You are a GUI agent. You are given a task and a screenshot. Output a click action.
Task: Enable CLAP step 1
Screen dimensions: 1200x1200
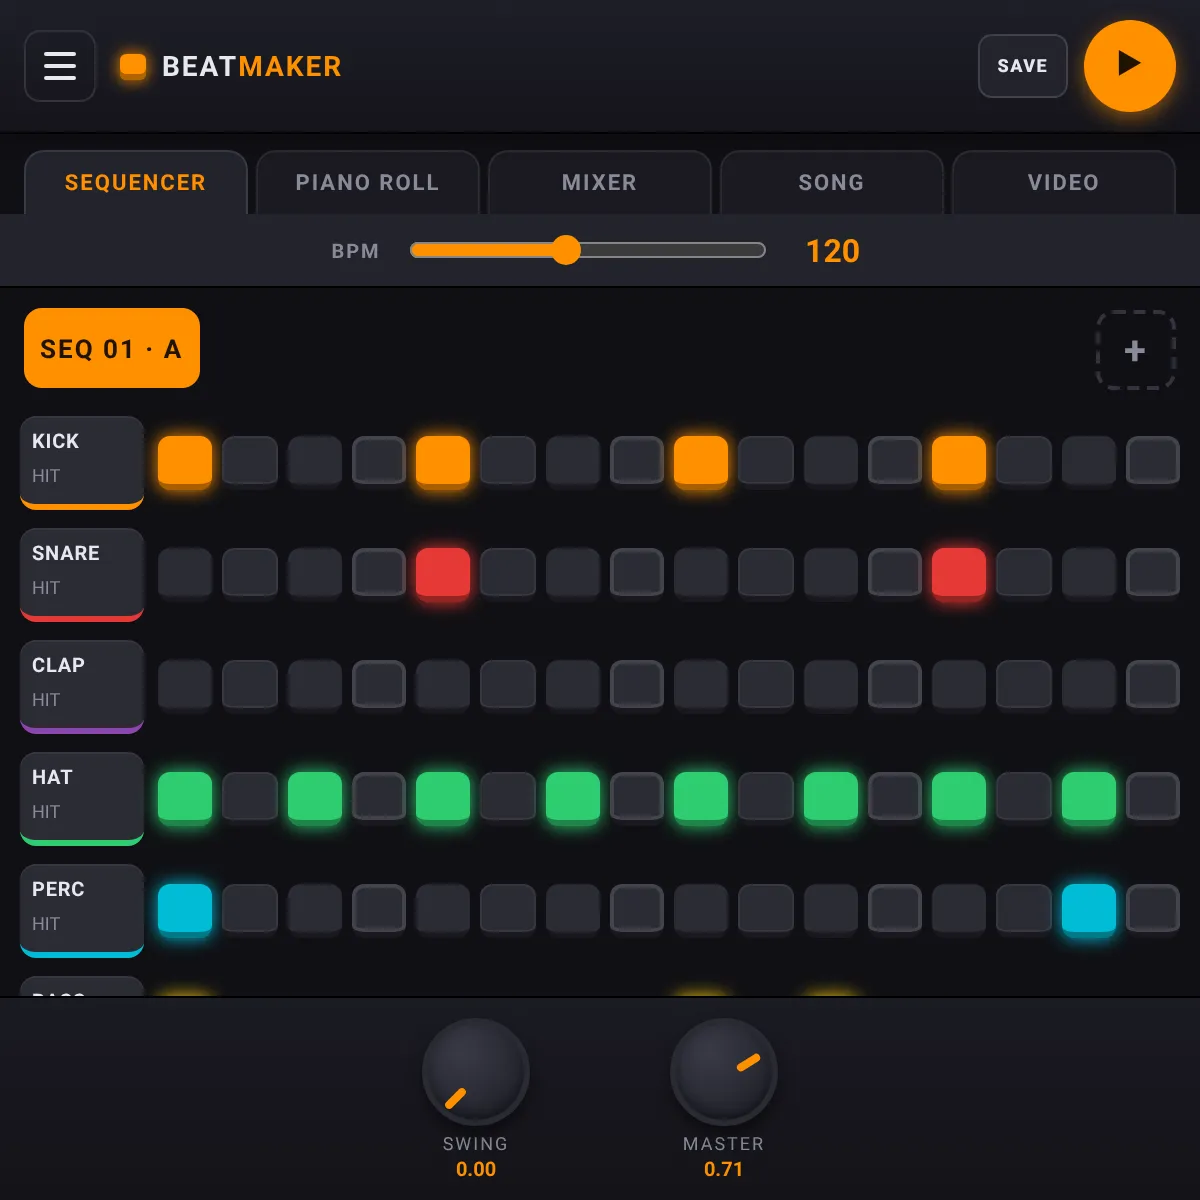pyautogui.click(x=185, y=684)
